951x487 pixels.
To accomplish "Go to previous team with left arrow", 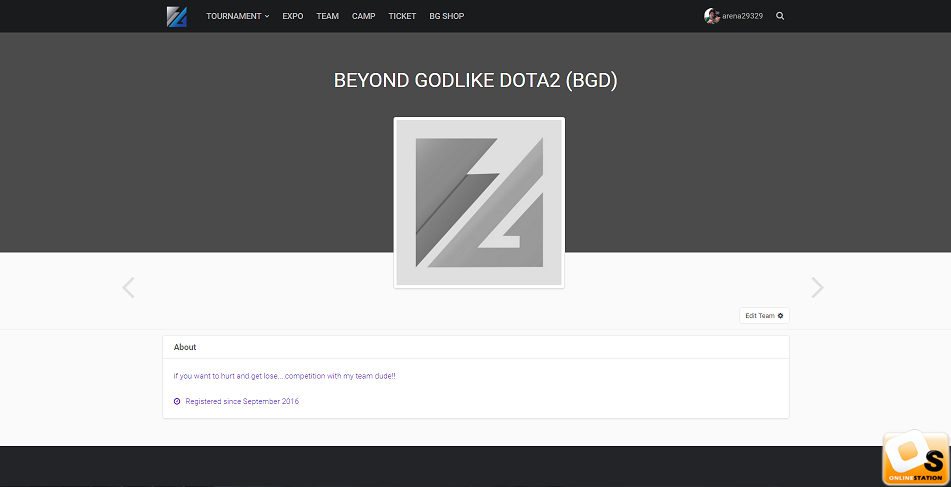I will tap(128, 287).
